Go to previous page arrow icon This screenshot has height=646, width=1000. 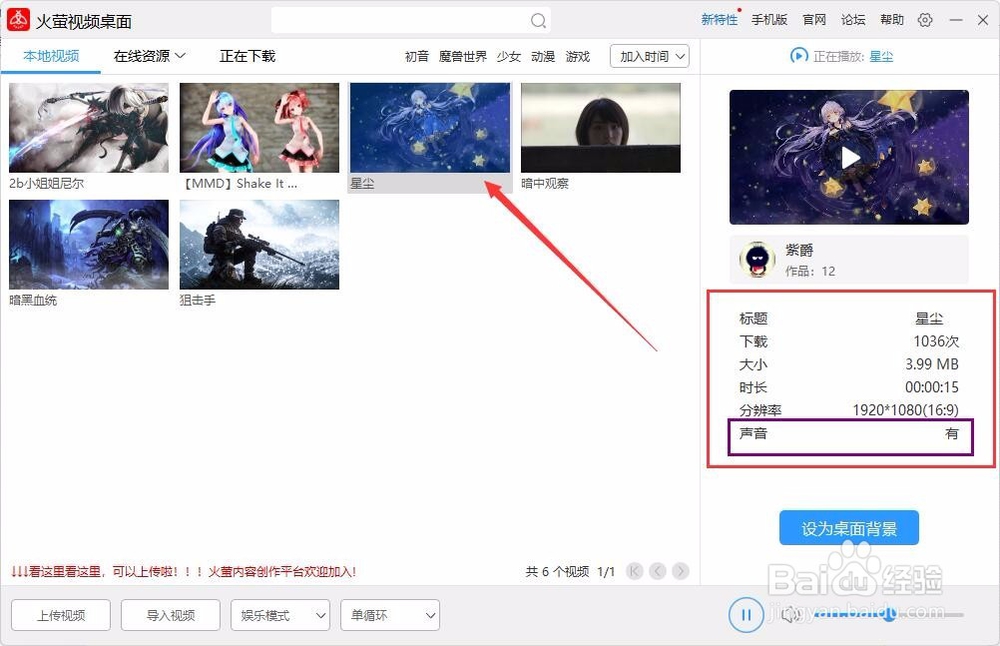pos(658,571)
